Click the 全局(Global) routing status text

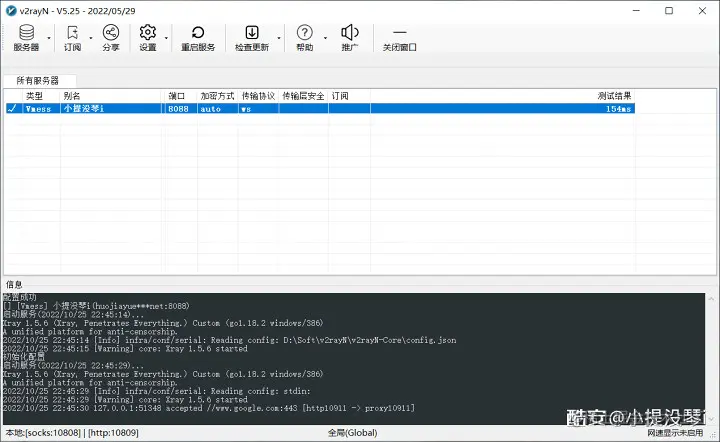[x=352, y=432]
